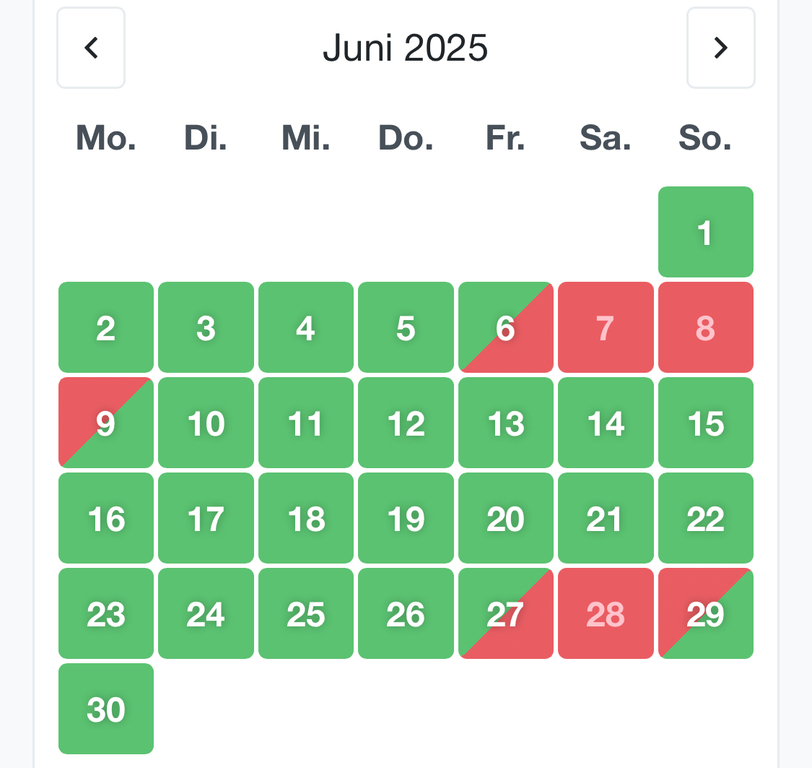Screen dimensions: 812x768
Task: Pick June 16 in the calendar
Action: (106, 518)
